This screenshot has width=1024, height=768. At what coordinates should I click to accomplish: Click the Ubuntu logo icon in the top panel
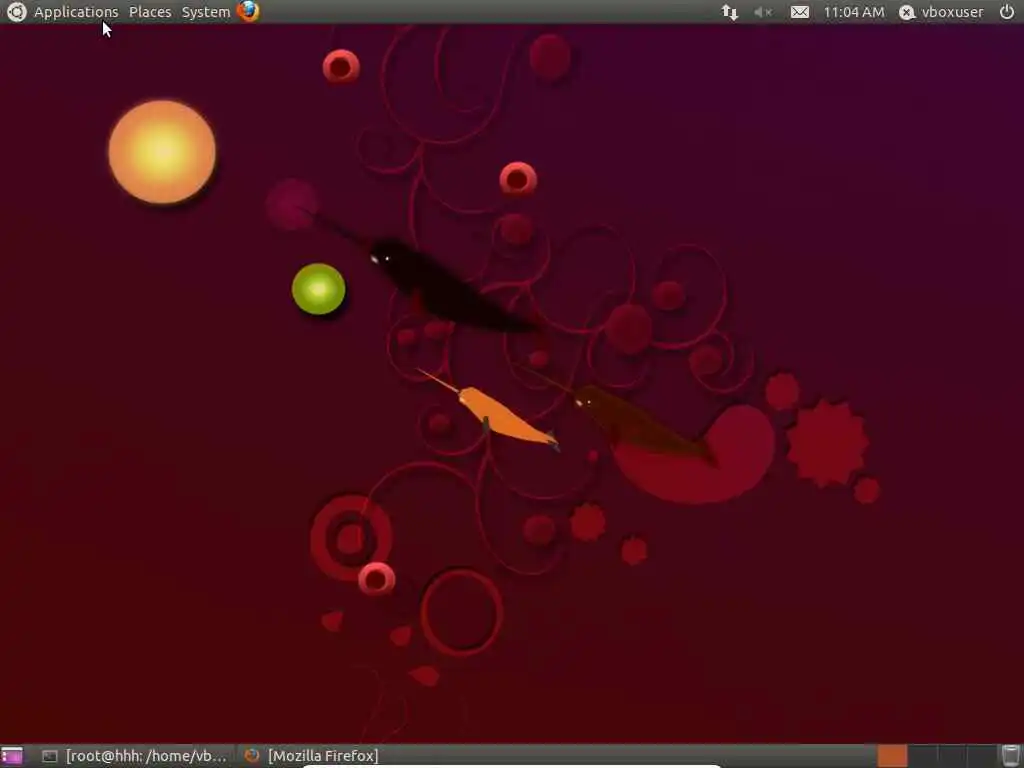click(16, 12)
